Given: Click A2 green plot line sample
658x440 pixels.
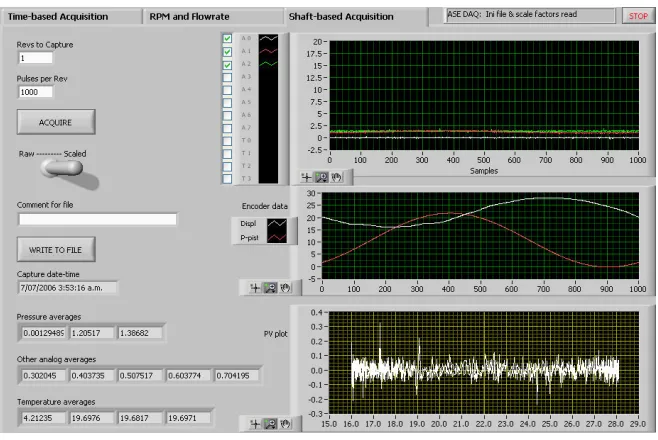Looking at the screenshot, I should [x=268, y=64].
